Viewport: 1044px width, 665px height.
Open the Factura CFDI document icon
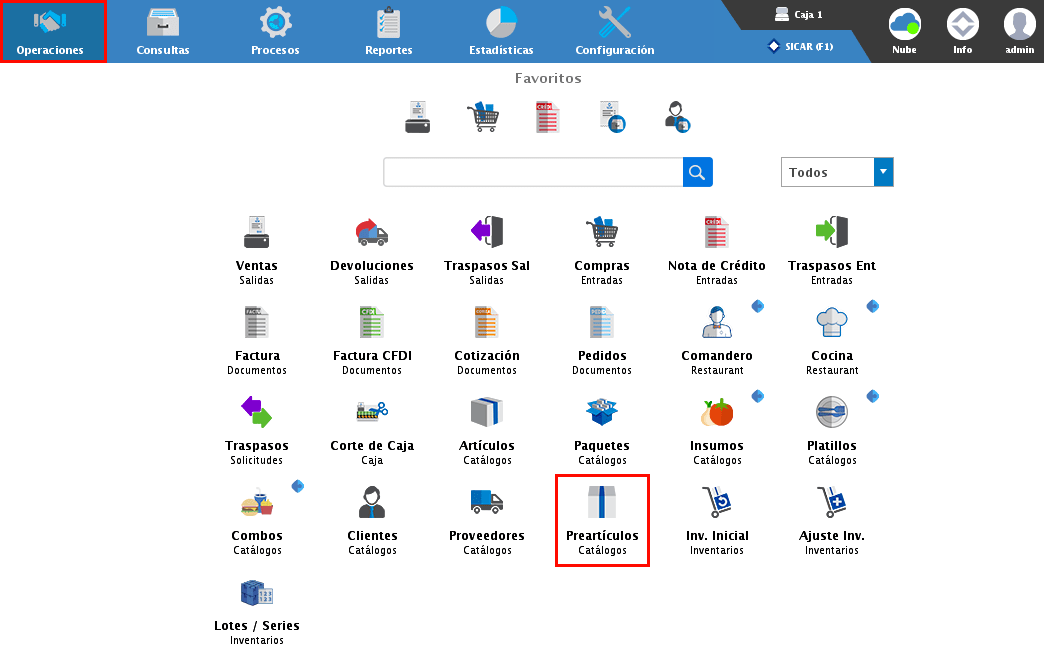pyautogui.click(x=371, y=324)
